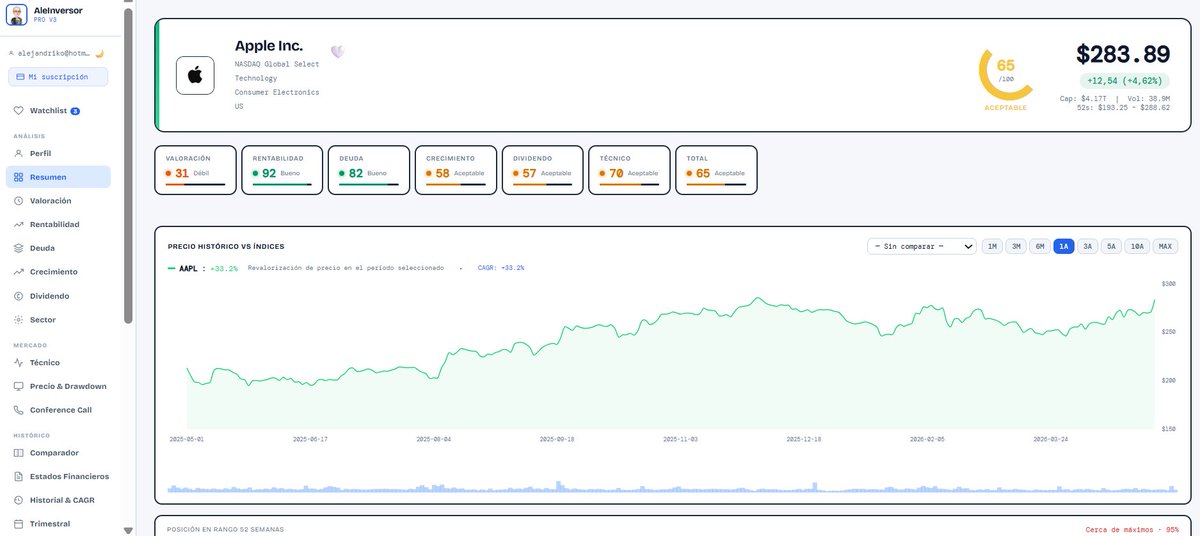
Task: Open the Deuda score card 82
Action: [x=369, y=170]
